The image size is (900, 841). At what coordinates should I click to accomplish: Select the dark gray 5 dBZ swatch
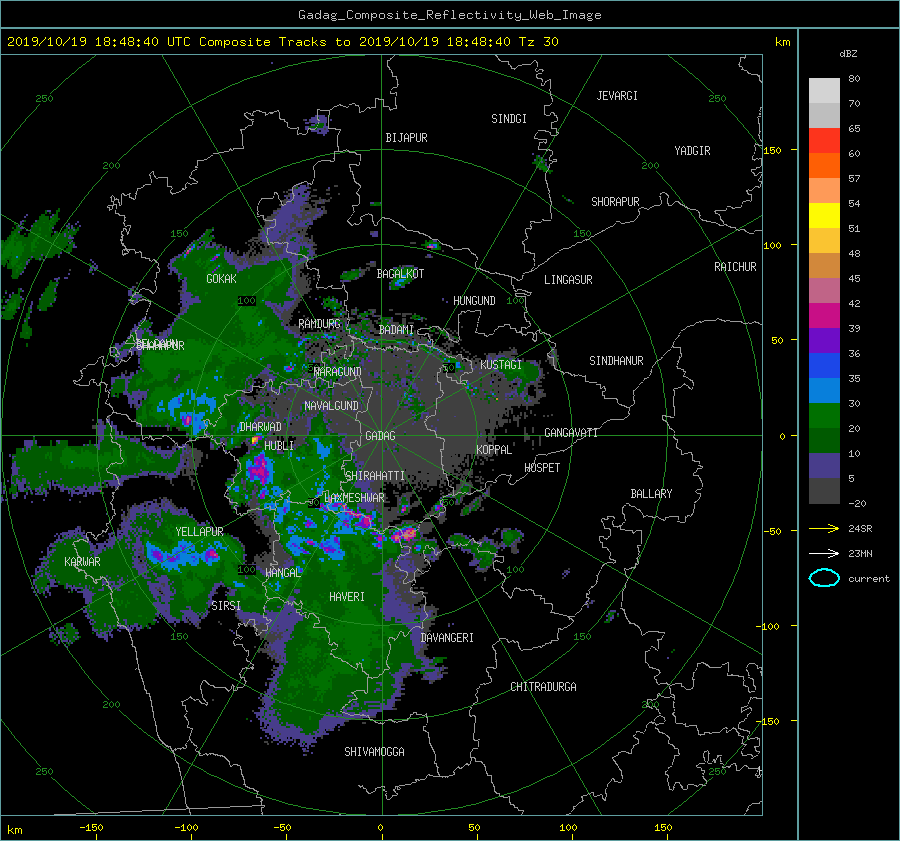pos(824,491)
